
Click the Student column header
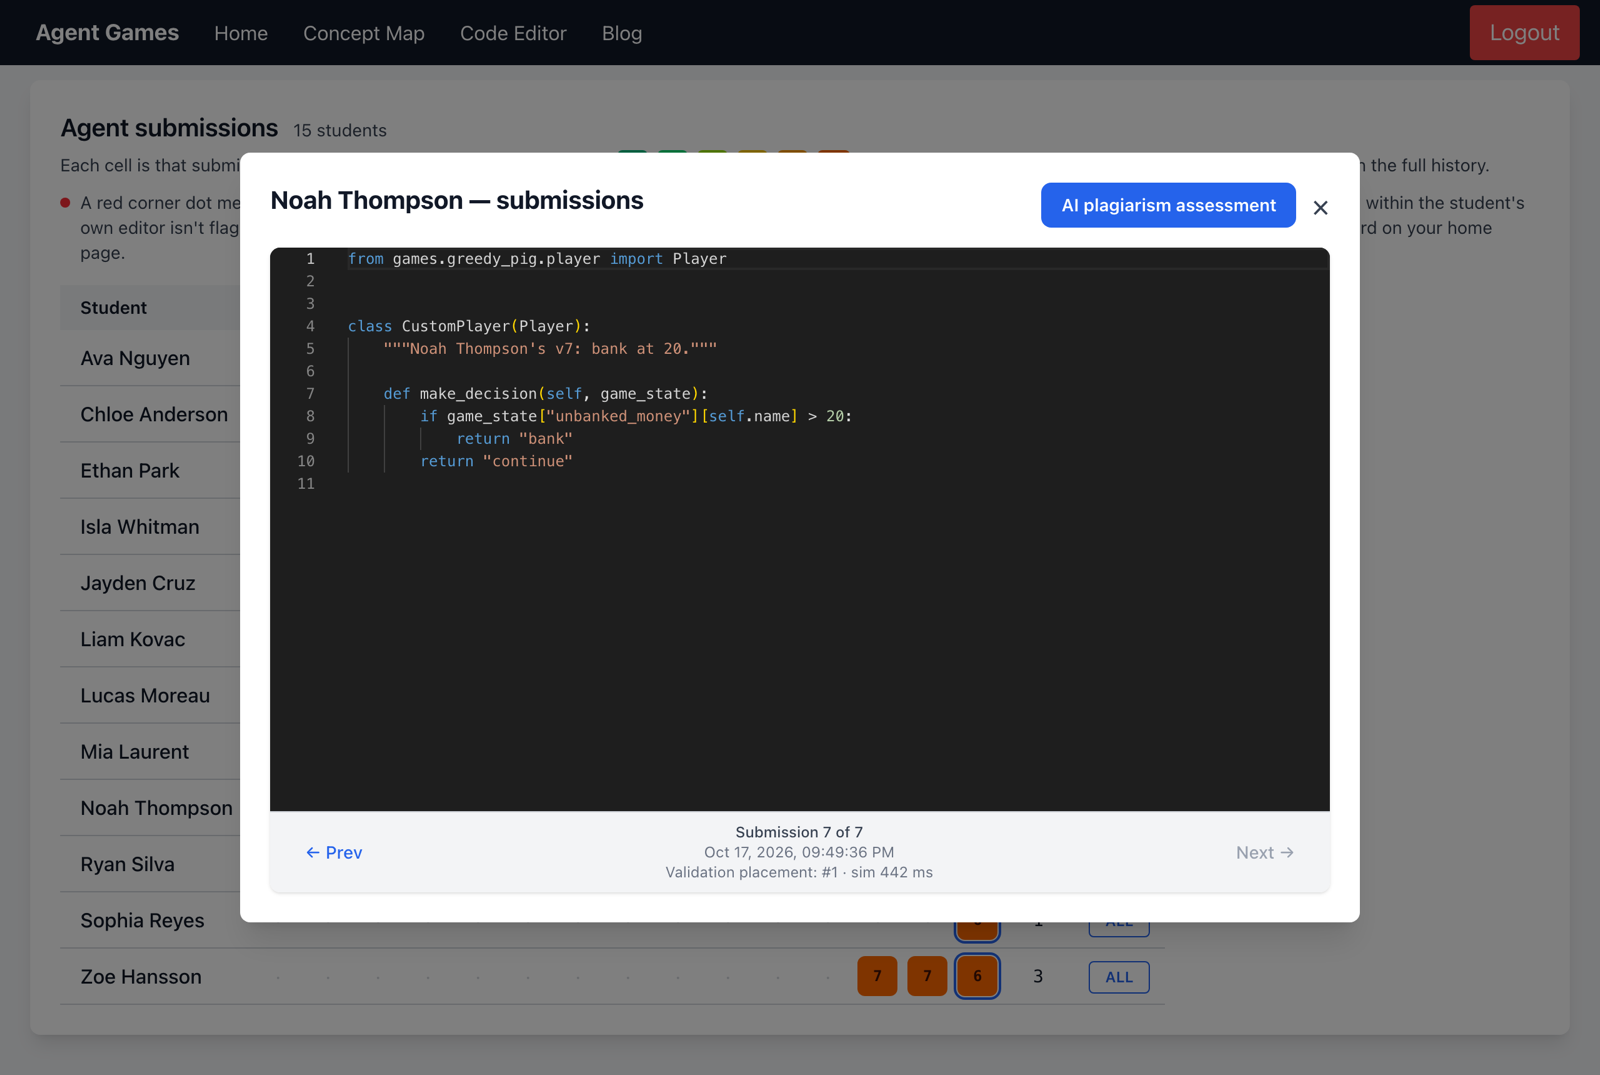coord(113,308)
